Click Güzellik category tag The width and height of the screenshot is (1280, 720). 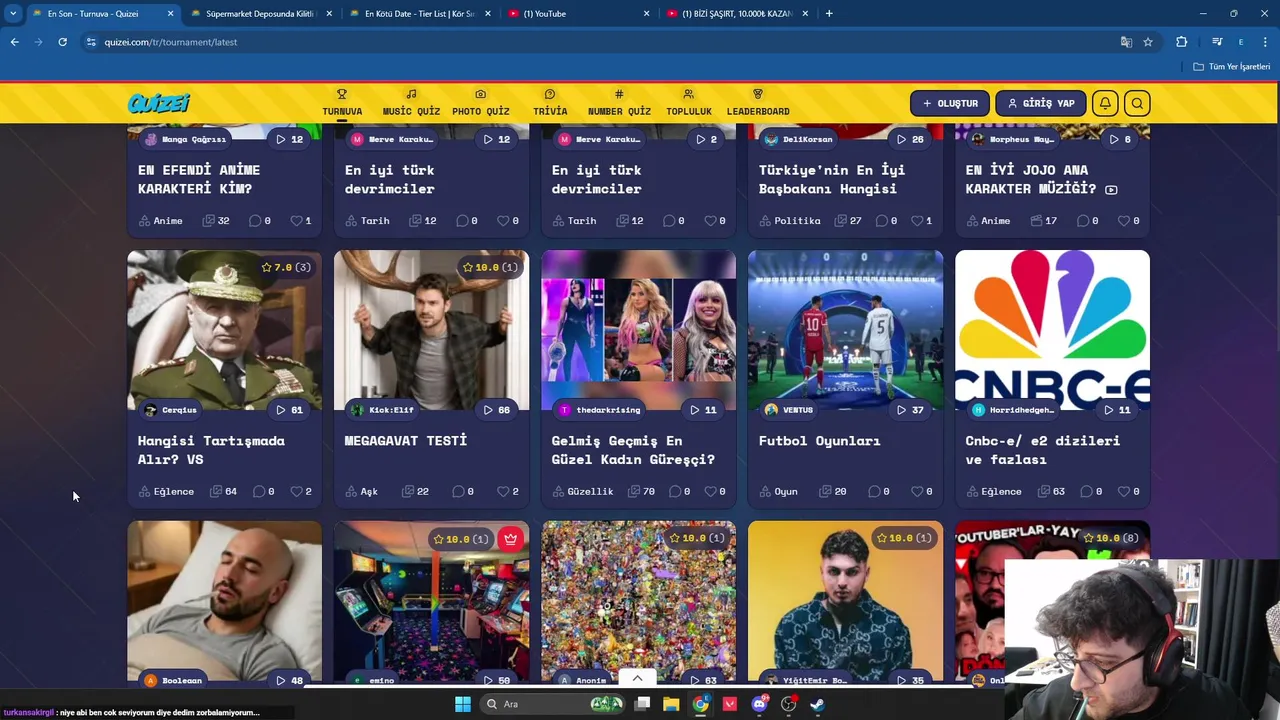(x=582, y=491)
